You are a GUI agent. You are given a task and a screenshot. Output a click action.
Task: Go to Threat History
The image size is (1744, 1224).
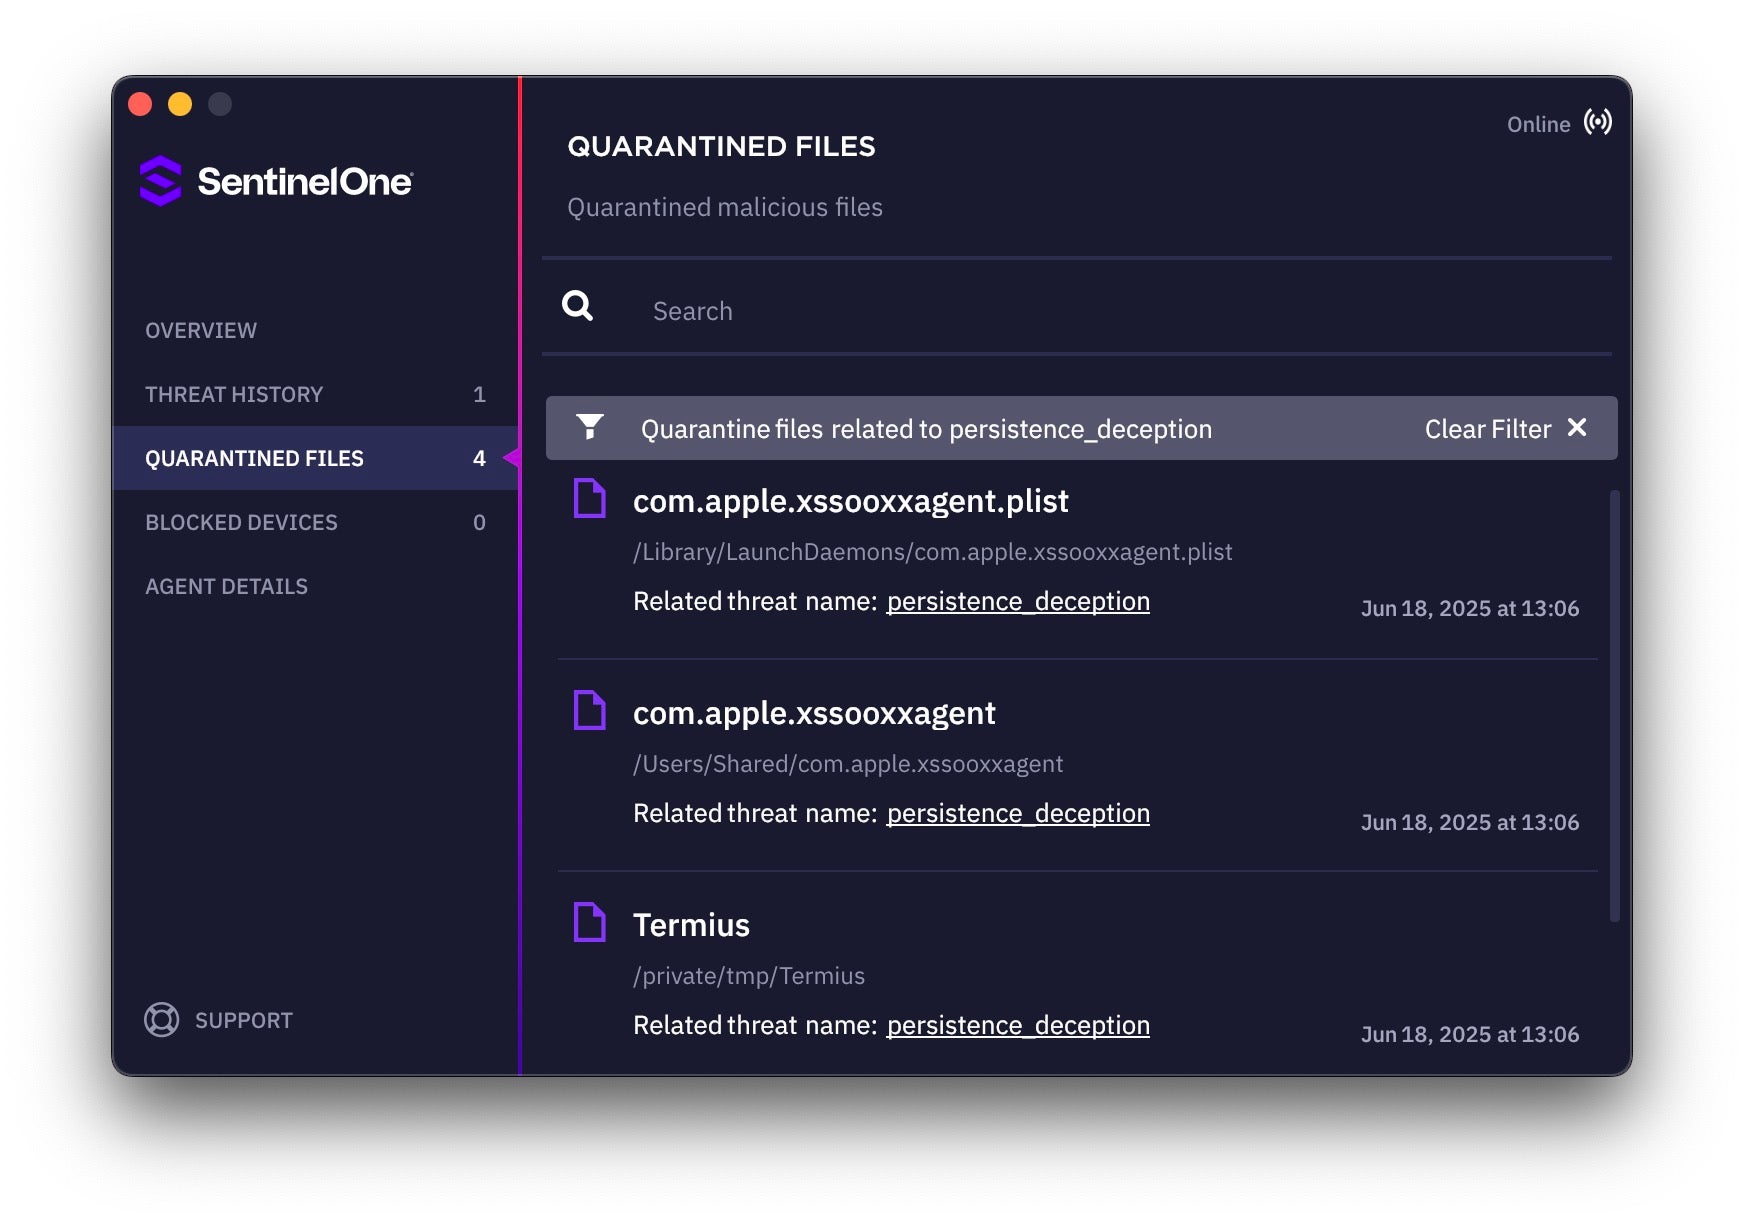tap(234, 394)
